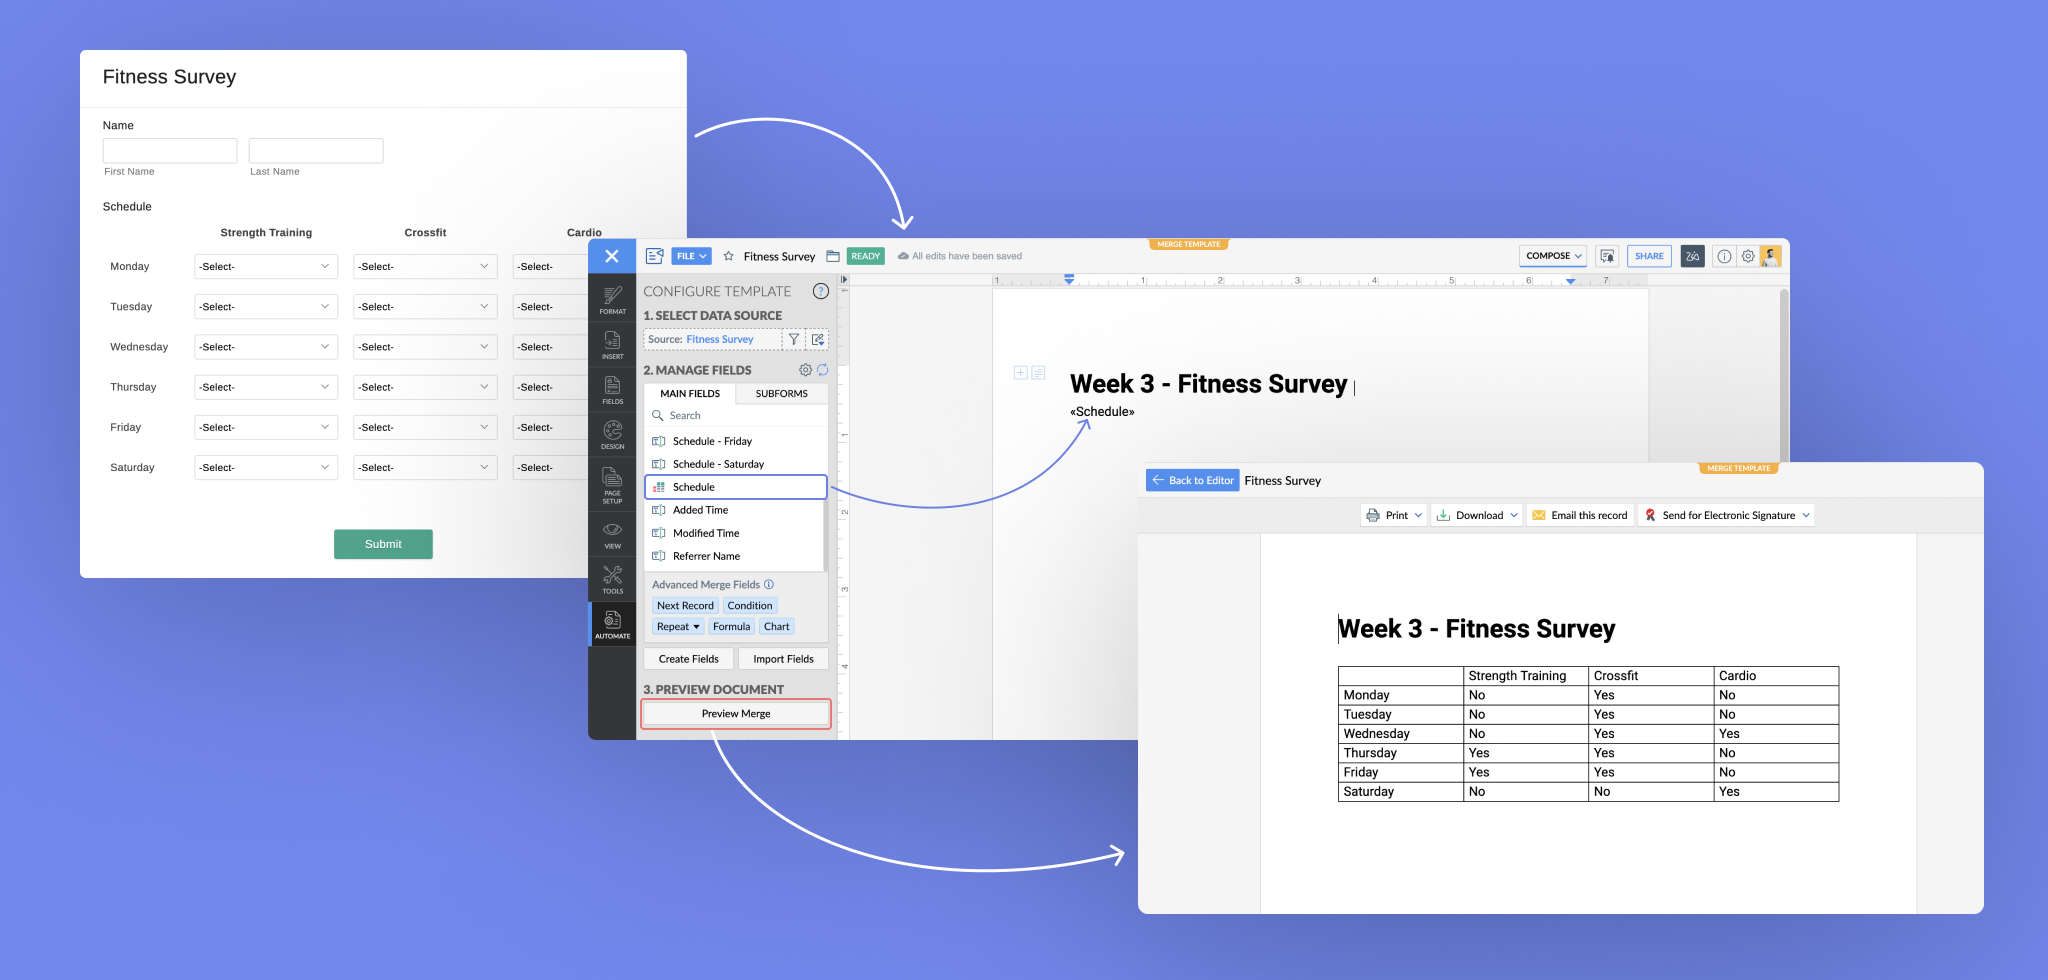Click the First Name input field
Screen dimensions: 2048x980
(x=170, y=151)
